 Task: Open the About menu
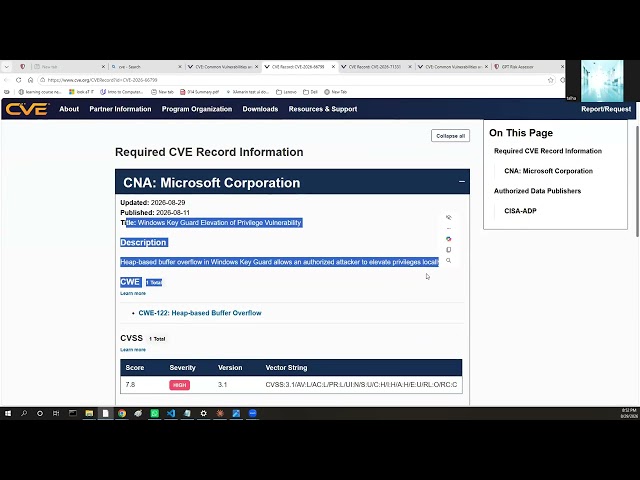tap(69, 109)
